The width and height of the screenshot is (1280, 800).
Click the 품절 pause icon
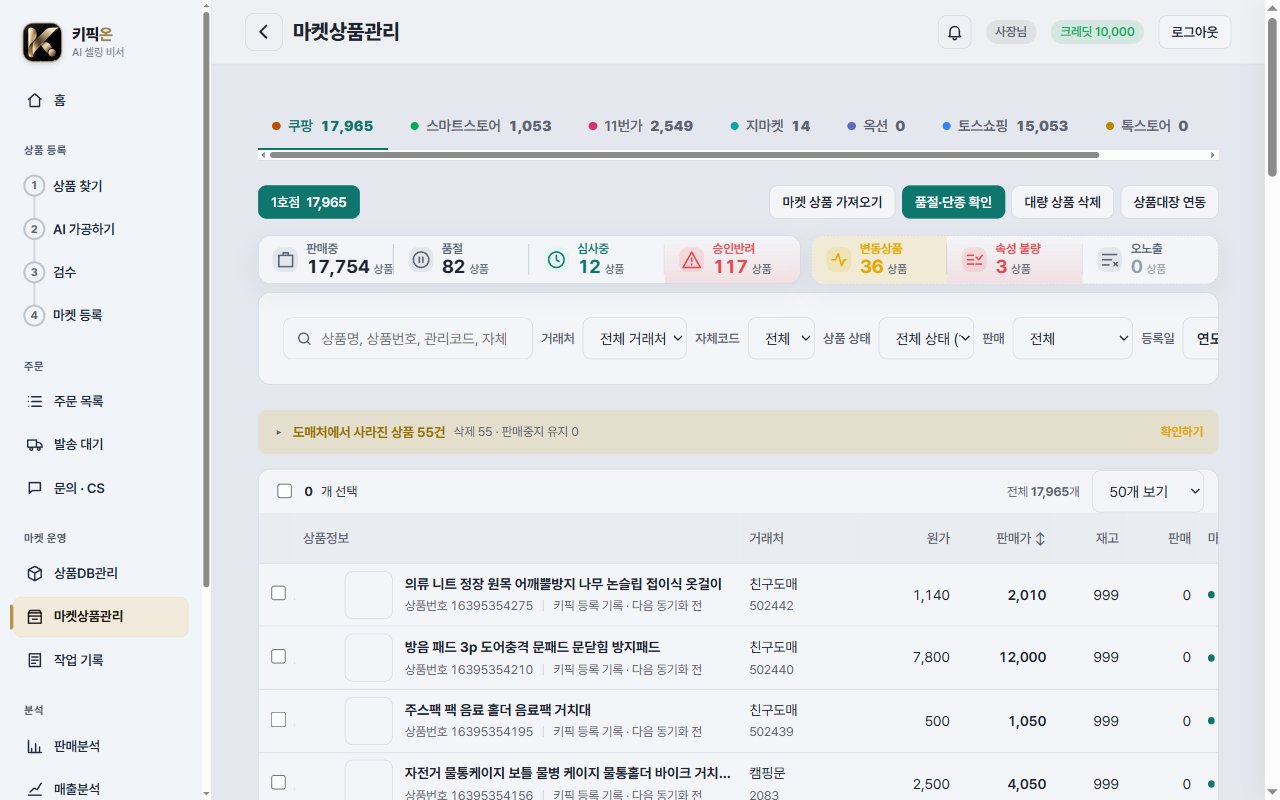click(x=421, y=260)
